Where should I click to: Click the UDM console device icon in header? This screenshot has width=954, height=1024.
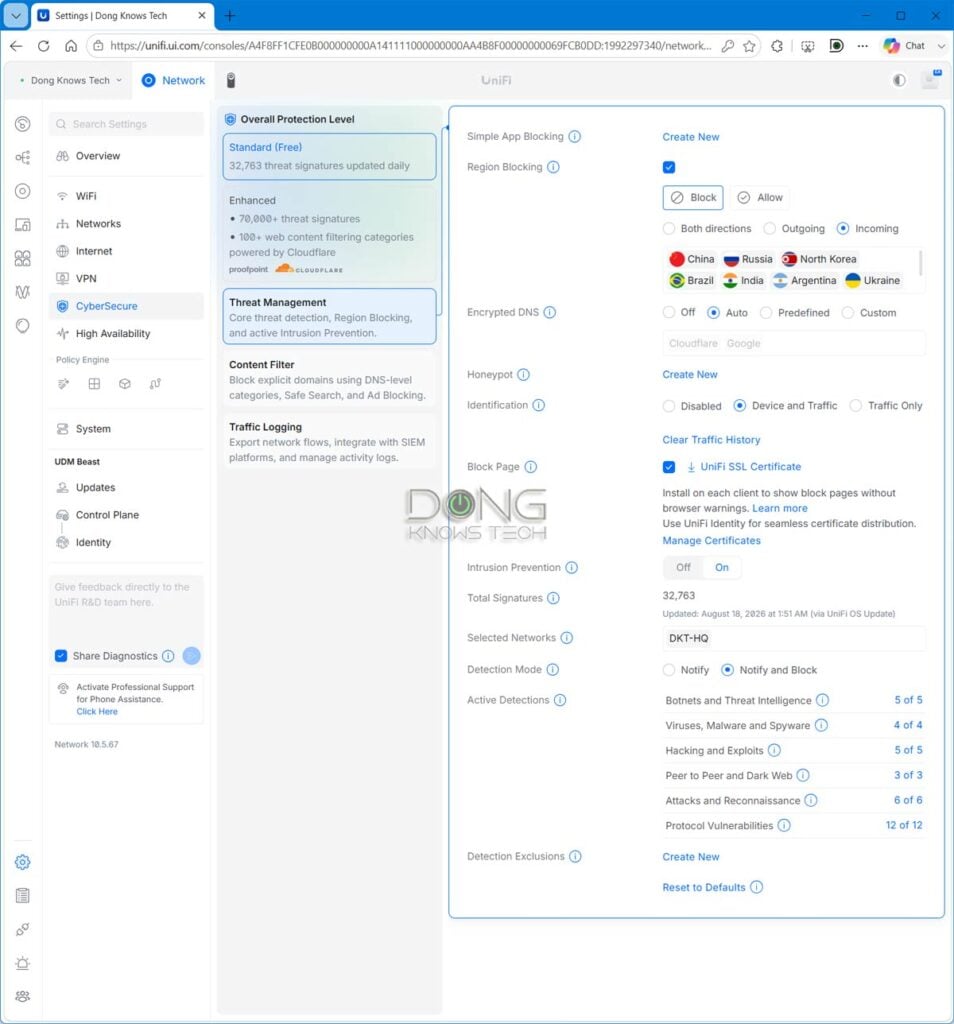[231, 80]
